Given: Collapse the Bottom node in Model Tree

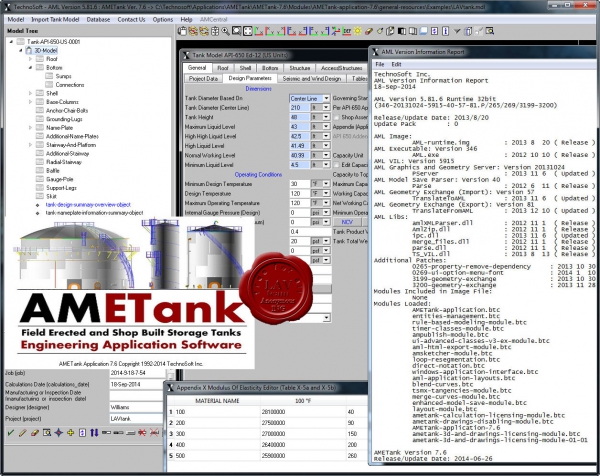Looking at the screenshot, I should coord(30,68).
